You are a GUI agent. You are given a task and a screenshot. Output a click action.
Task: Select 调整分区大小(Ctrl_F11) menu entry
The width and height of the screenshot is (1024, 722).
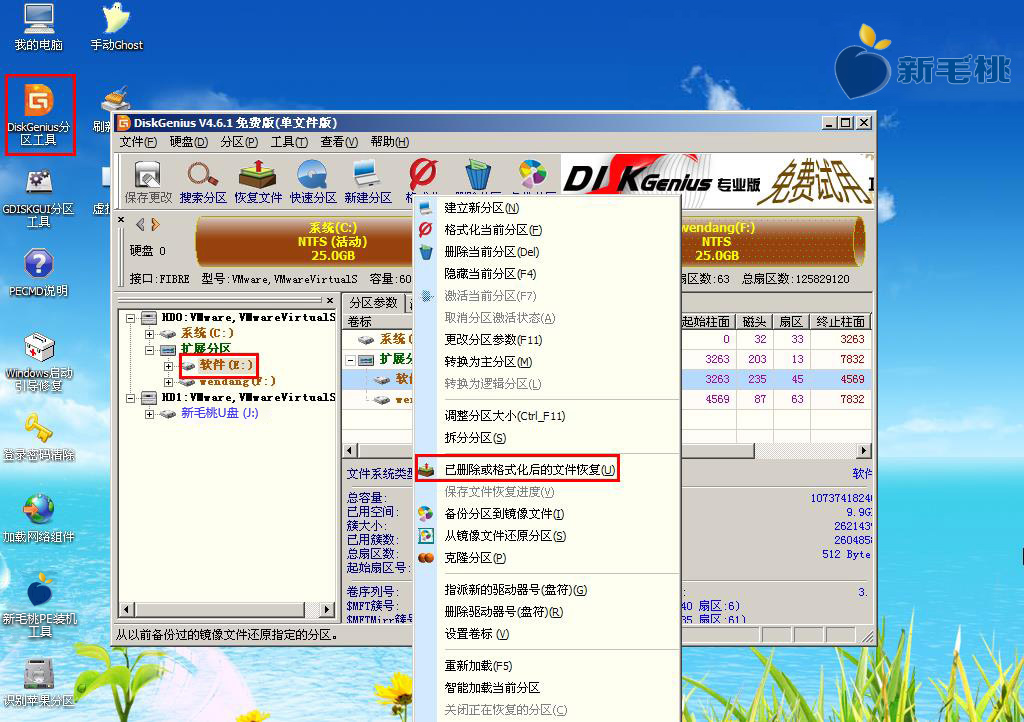click(x=547, y=416)
